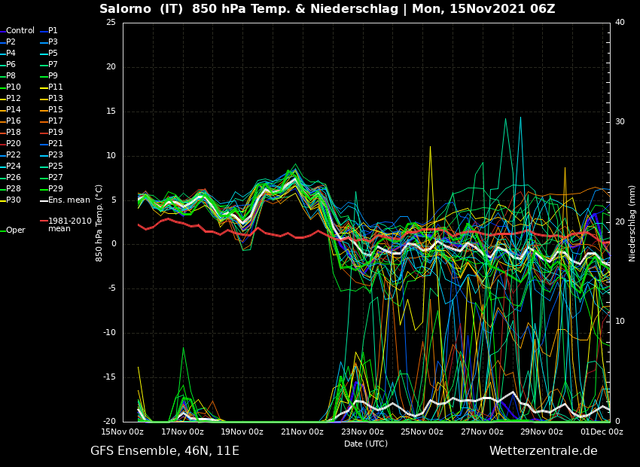This screenshot has width=640, height=467.
Task: Click the 19Nov 00z date label
Action: pyautogui.click(x=242, y=432)
